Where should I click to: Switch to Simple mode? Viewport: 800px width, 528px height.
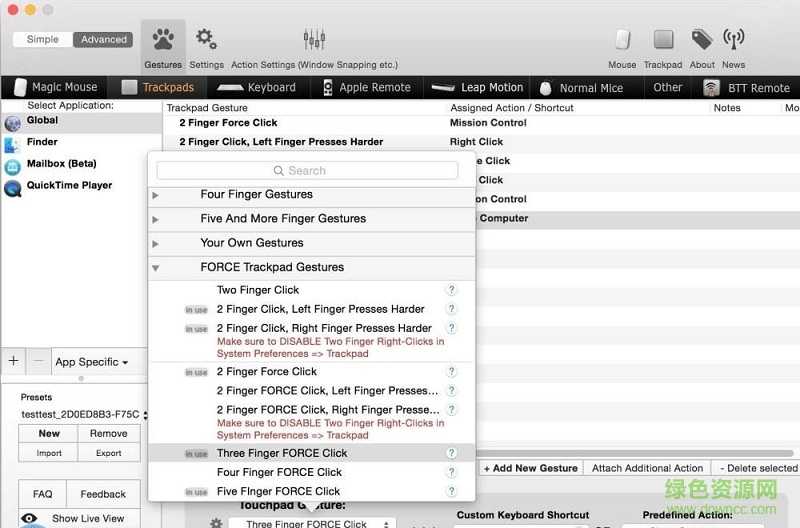[x=43, y=39]
